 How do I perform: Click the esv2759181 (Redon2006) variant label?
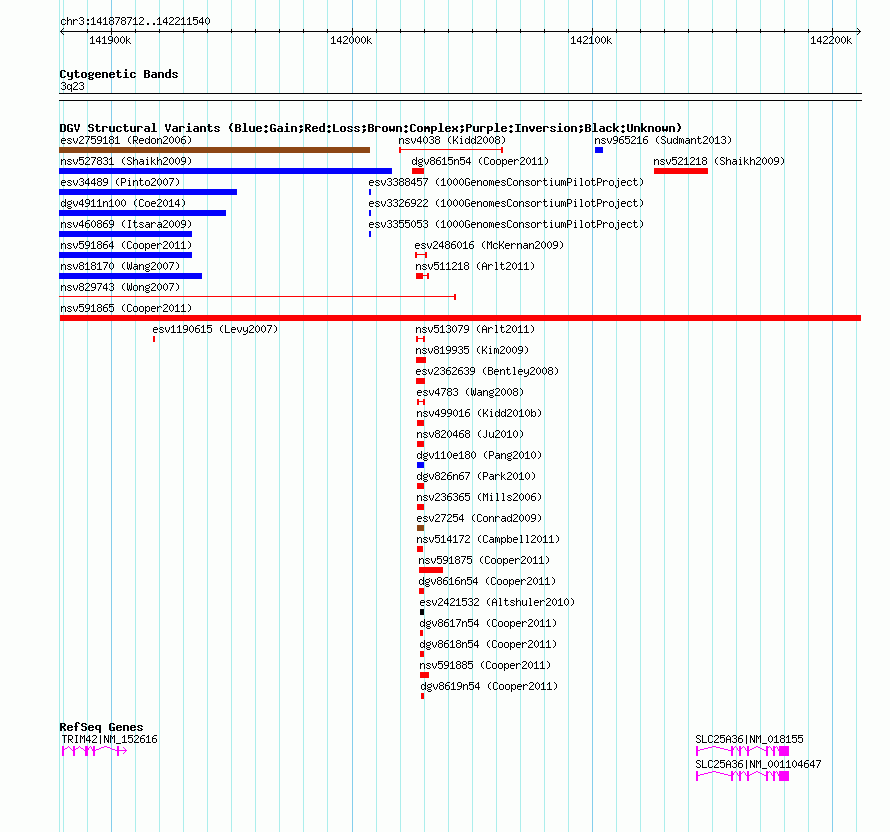coord(126,140)
